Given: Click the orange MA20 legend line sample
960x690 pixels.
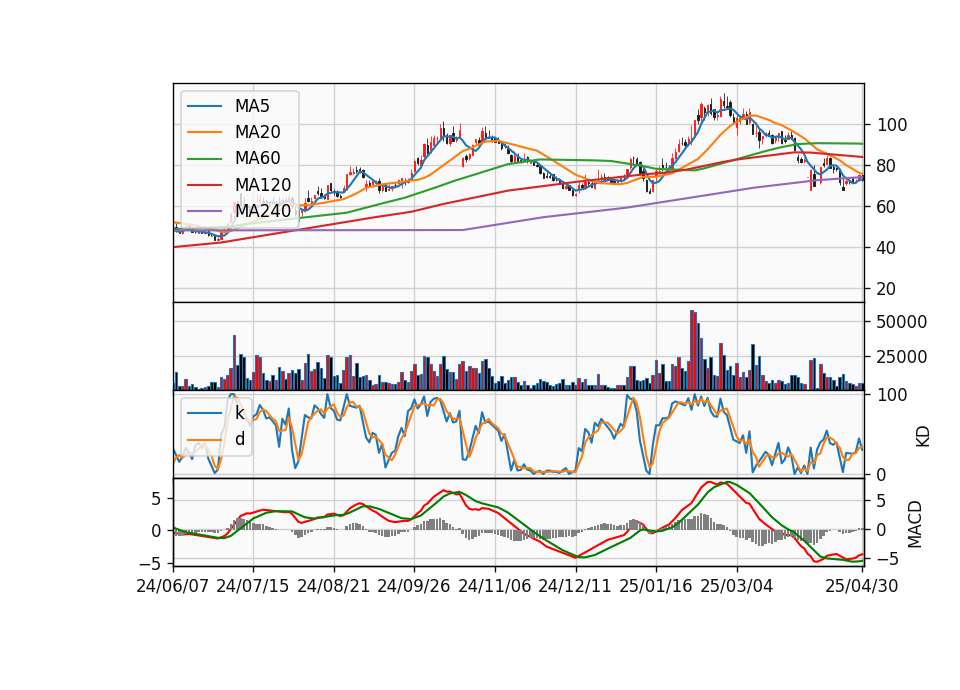Looking at the screenshot, I should 204,132.
